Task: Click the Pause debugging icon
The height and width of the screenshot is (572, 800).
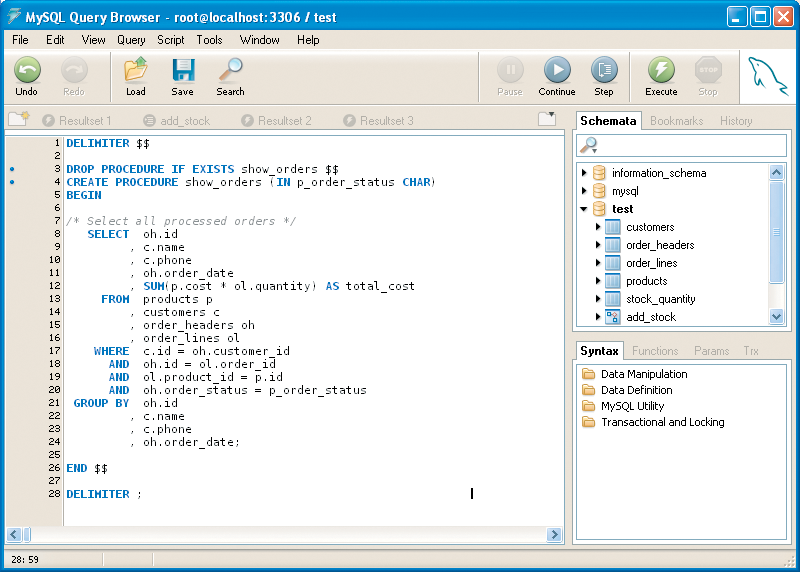Action: (x=510, y=69)
